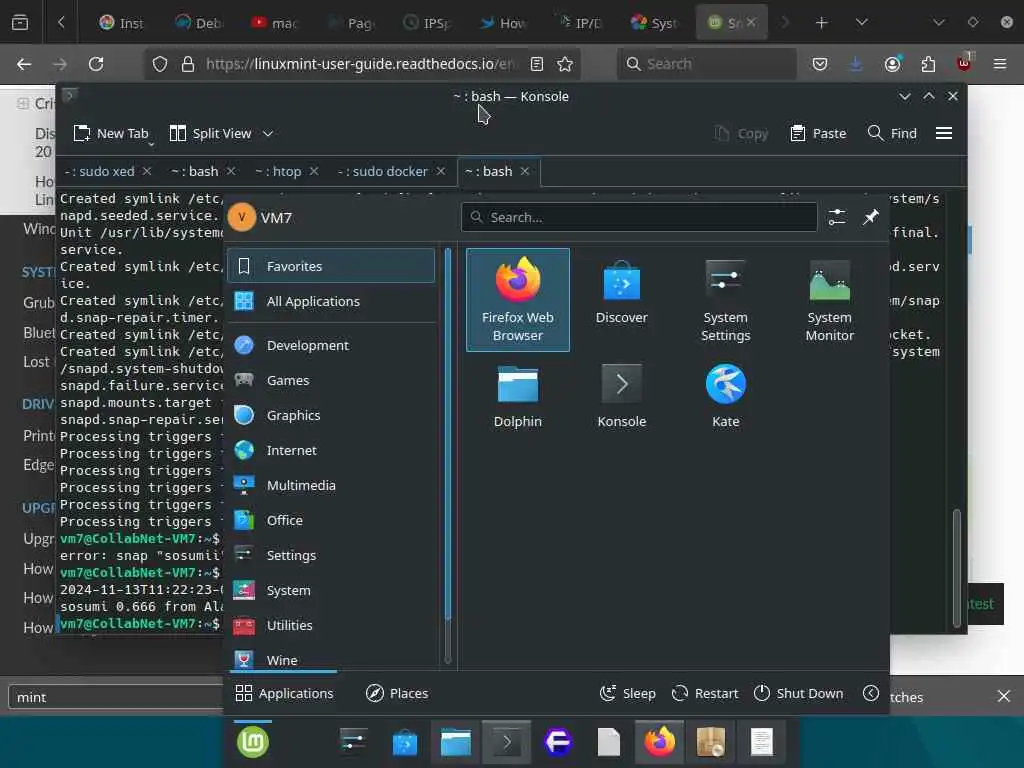
Task: Close the sudo xed Konsole tab
Action: (147, 171)
